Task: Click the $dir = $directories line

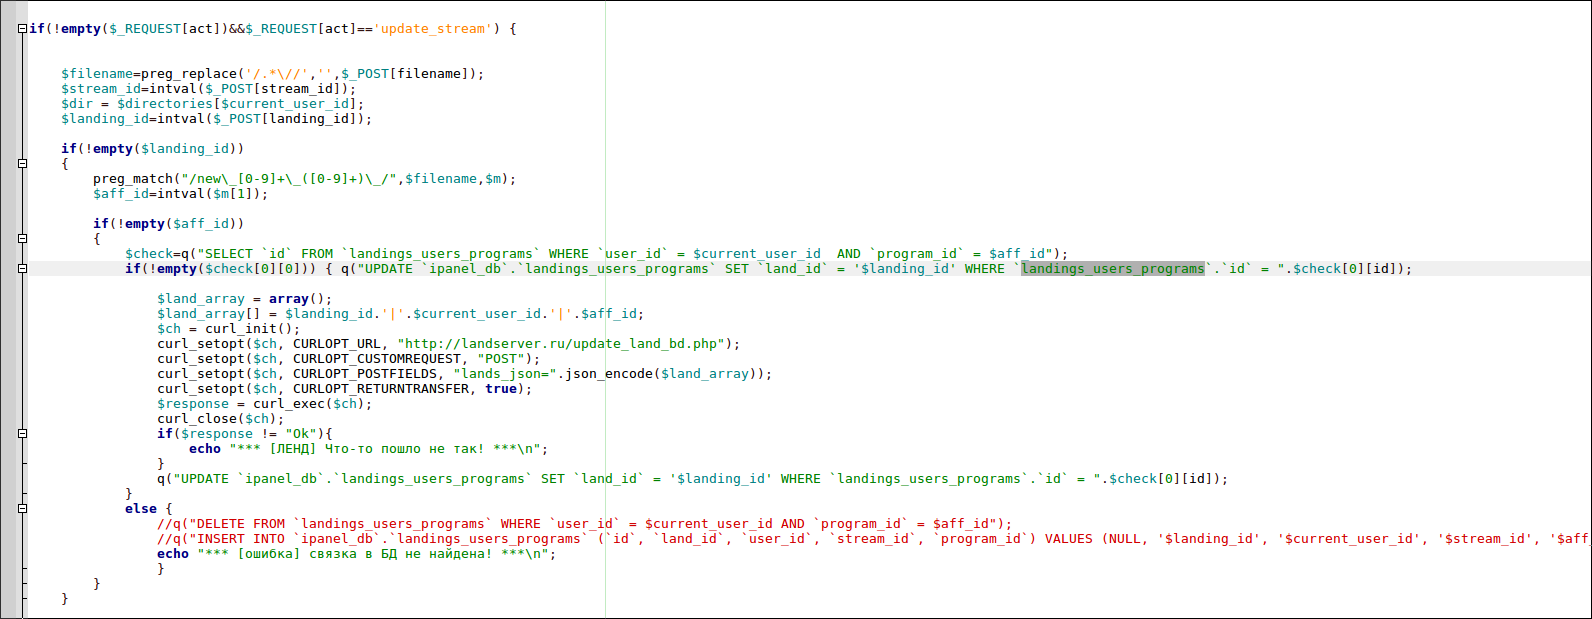Action: 212,104
